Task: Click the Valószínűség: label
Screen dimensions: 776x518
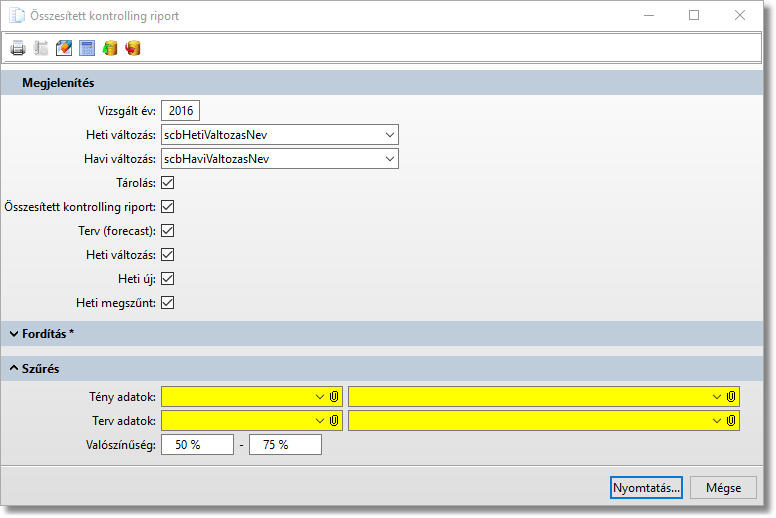Action: click(x=121, y=445)
